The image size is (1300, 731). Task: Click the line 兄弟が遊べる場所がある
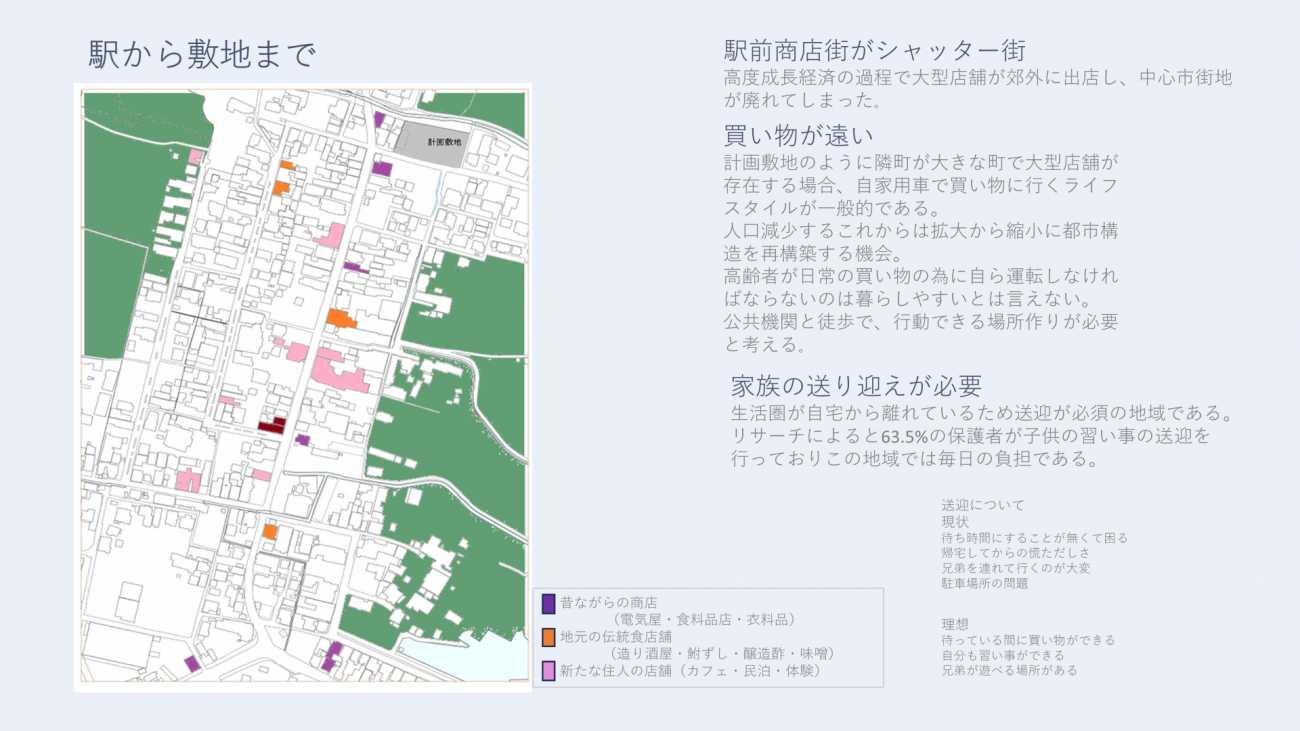pos(1009,670)
